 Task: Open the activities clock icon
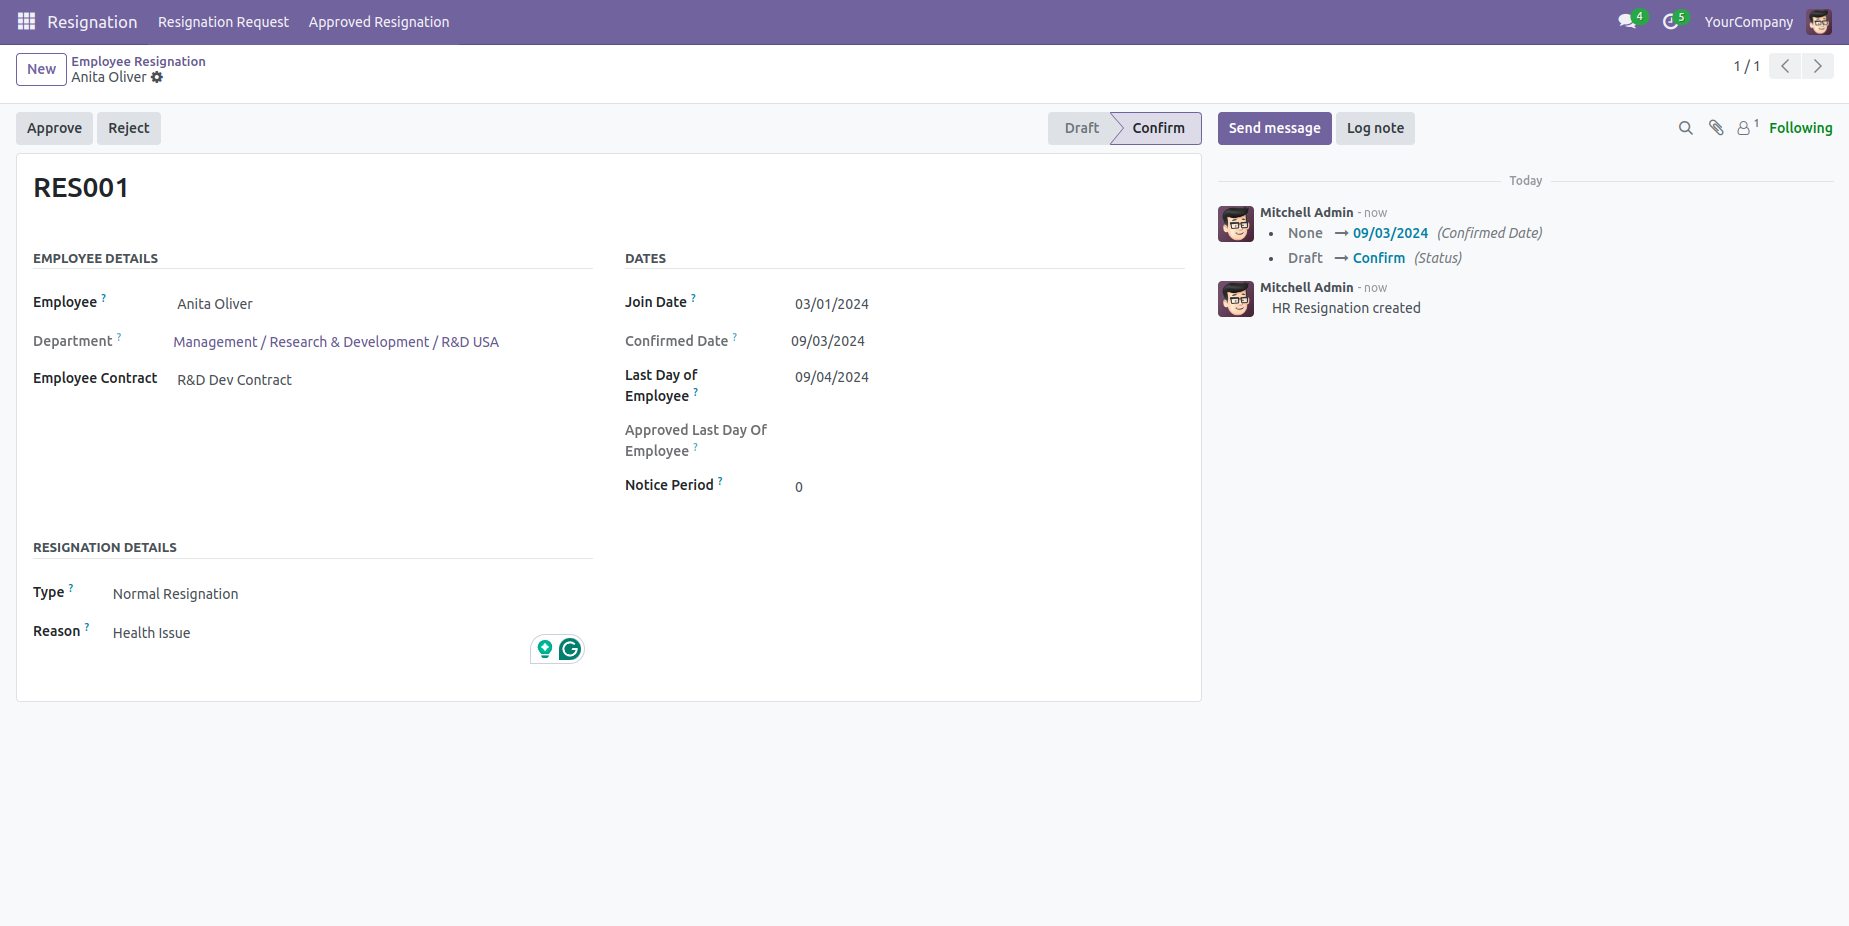pyautogui.click(x=1670, y=21)
